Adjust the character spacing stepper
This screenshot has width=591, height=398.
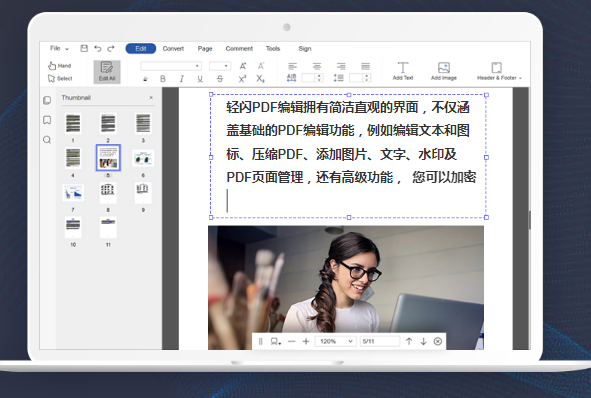pos(319,78)
